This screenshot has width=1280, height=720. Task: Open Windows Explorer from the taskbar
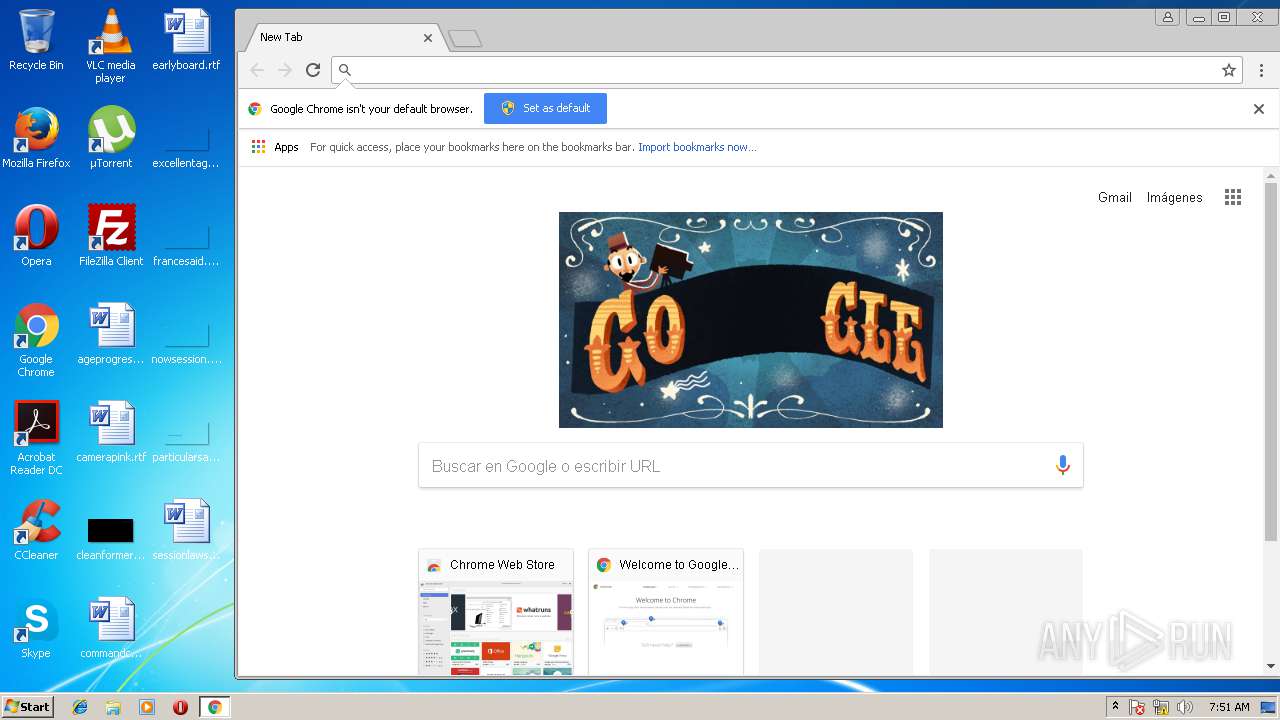113,707
